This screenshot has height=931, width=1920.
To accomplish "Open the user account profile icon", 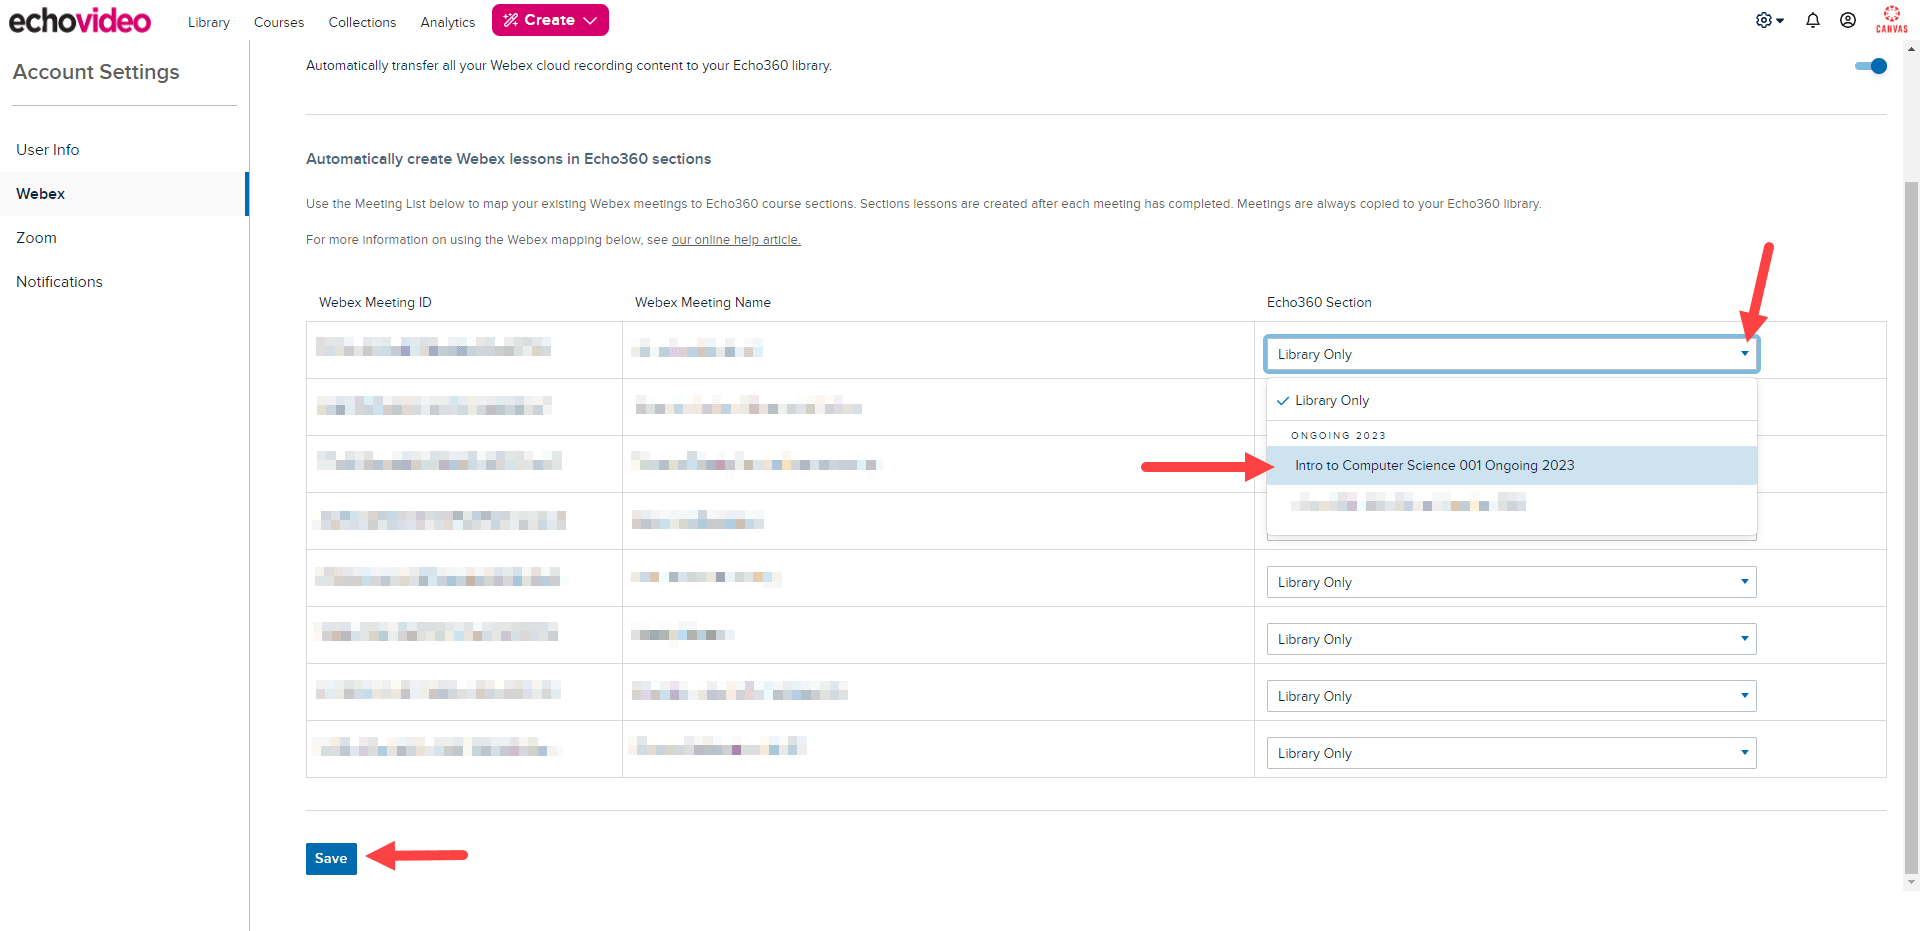I will pyautogui.click(x=1849, y=20).
